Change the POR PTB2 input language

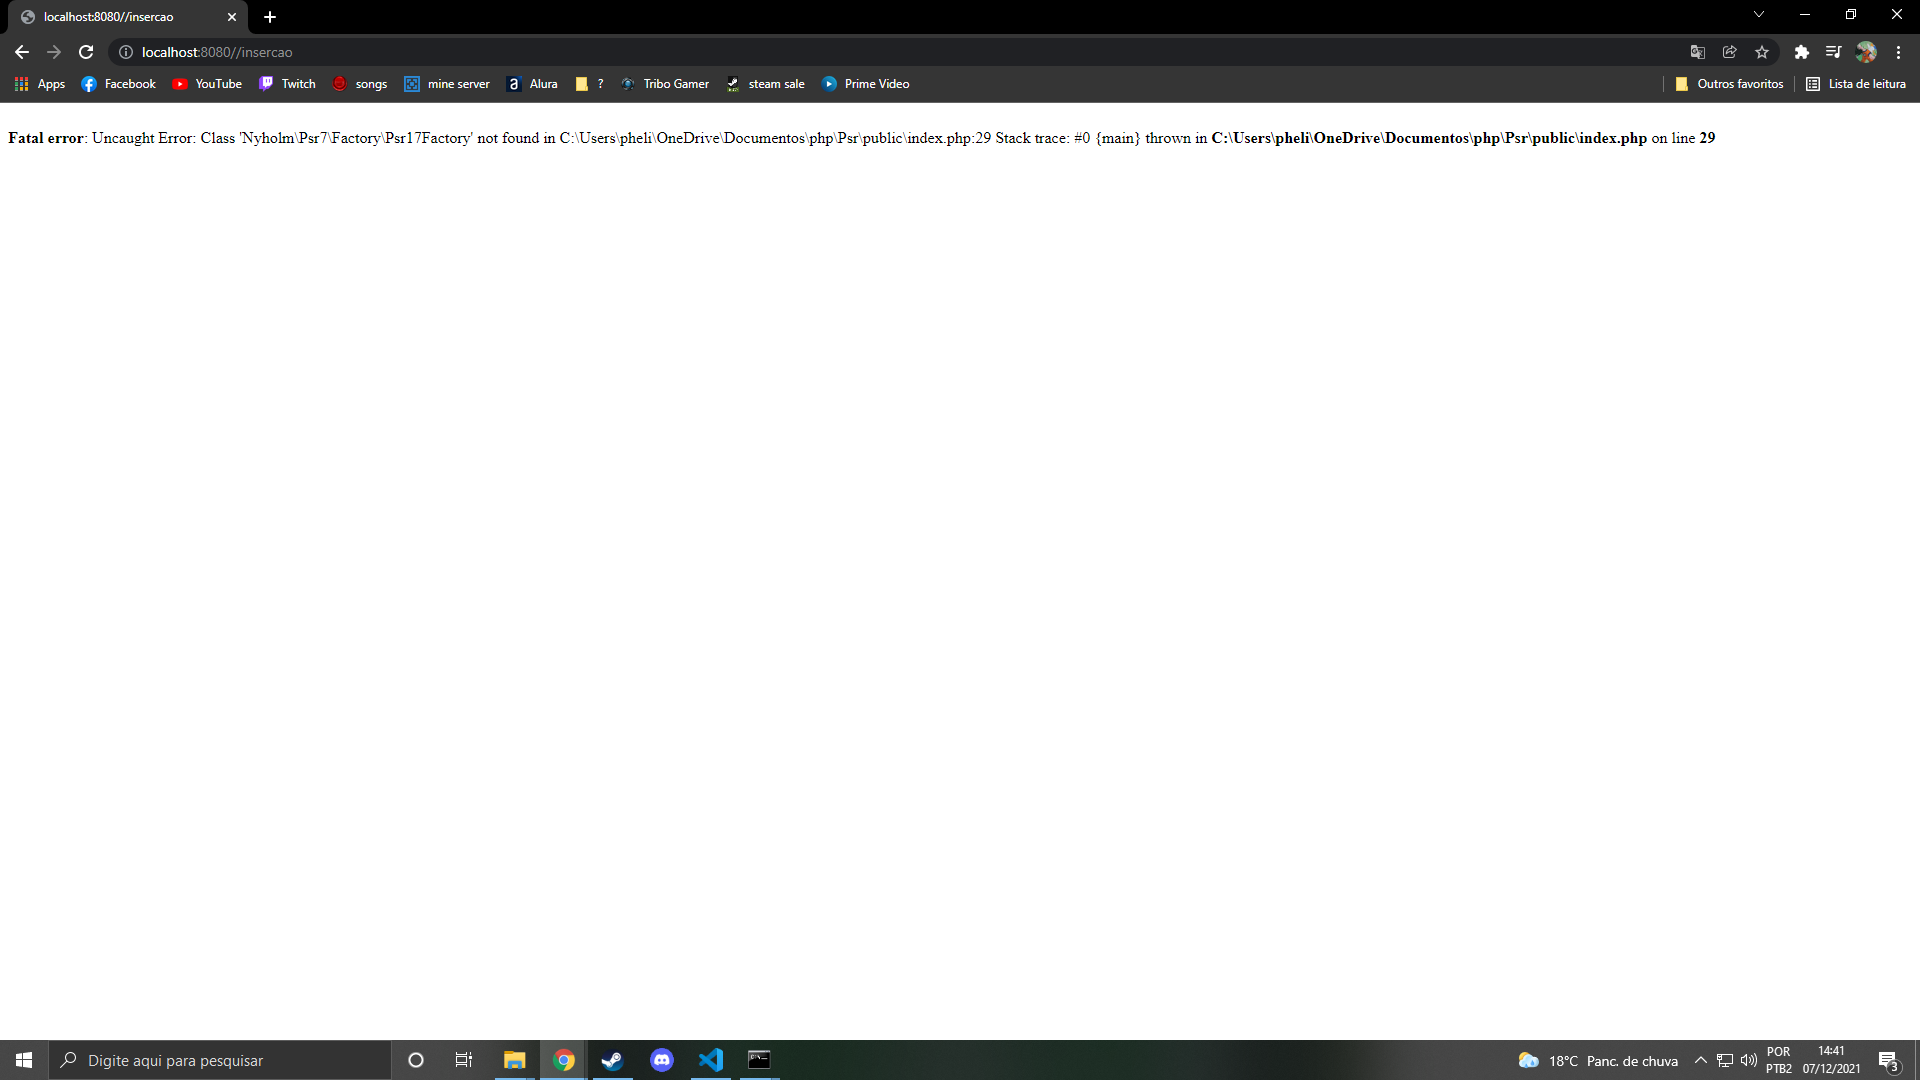(x=1779, y=1060)
